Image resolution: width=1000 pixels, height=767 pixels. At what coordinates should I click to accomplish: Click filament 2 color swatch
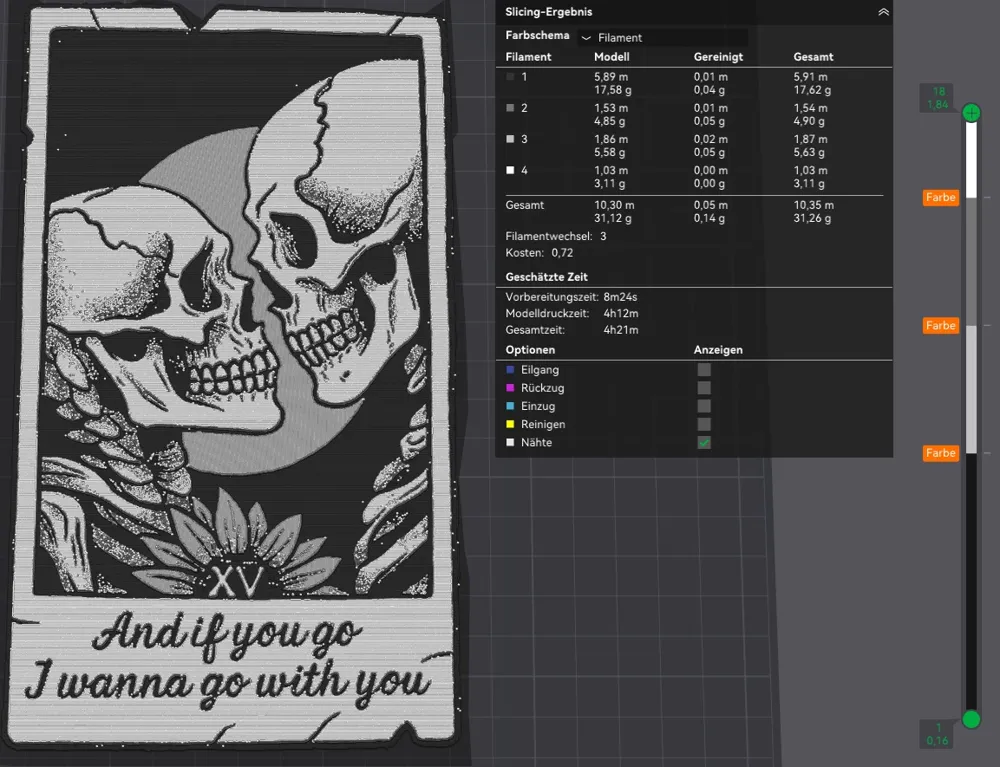510,108
